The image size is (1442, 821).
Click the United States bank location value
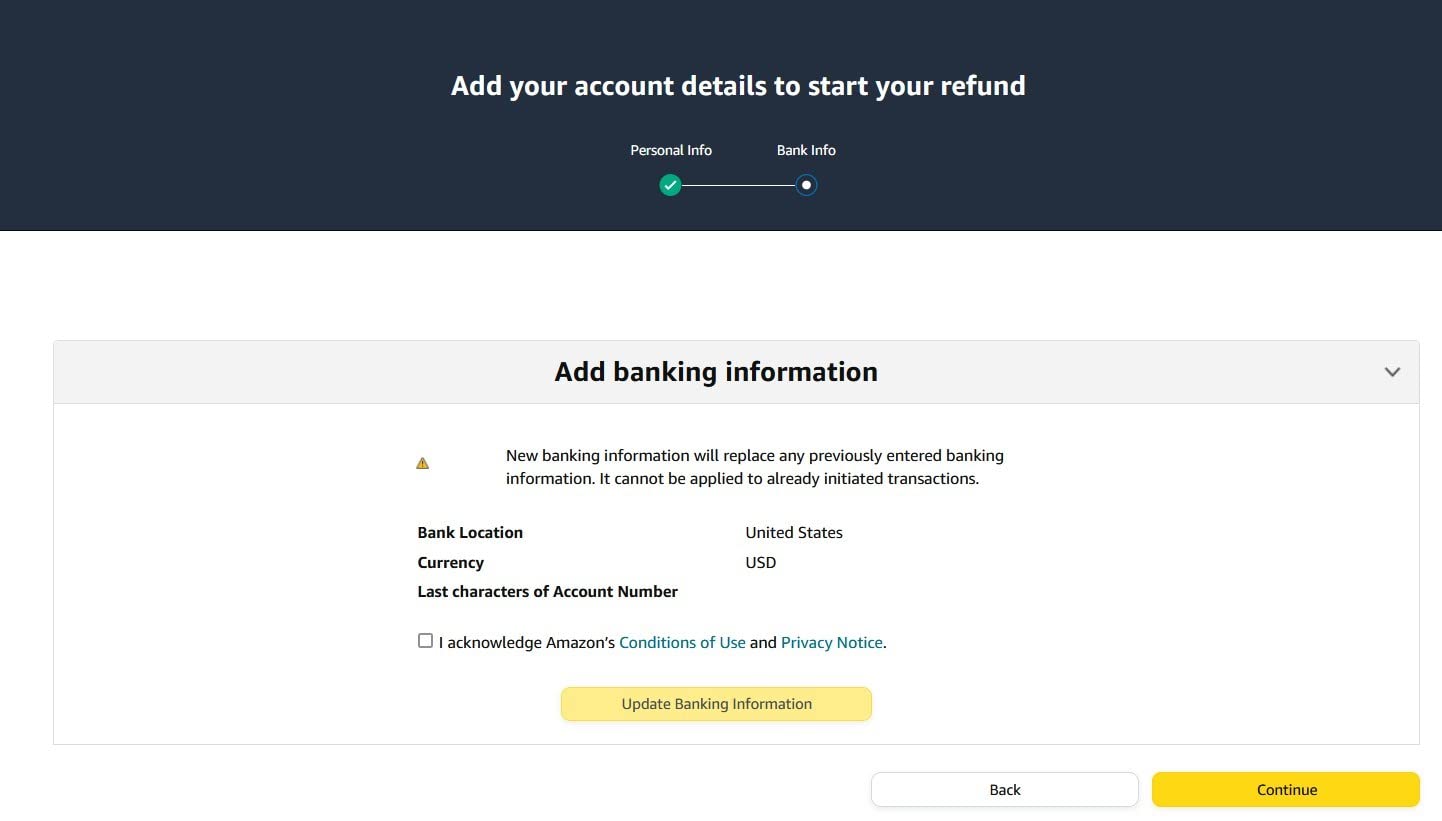(794, 533)
